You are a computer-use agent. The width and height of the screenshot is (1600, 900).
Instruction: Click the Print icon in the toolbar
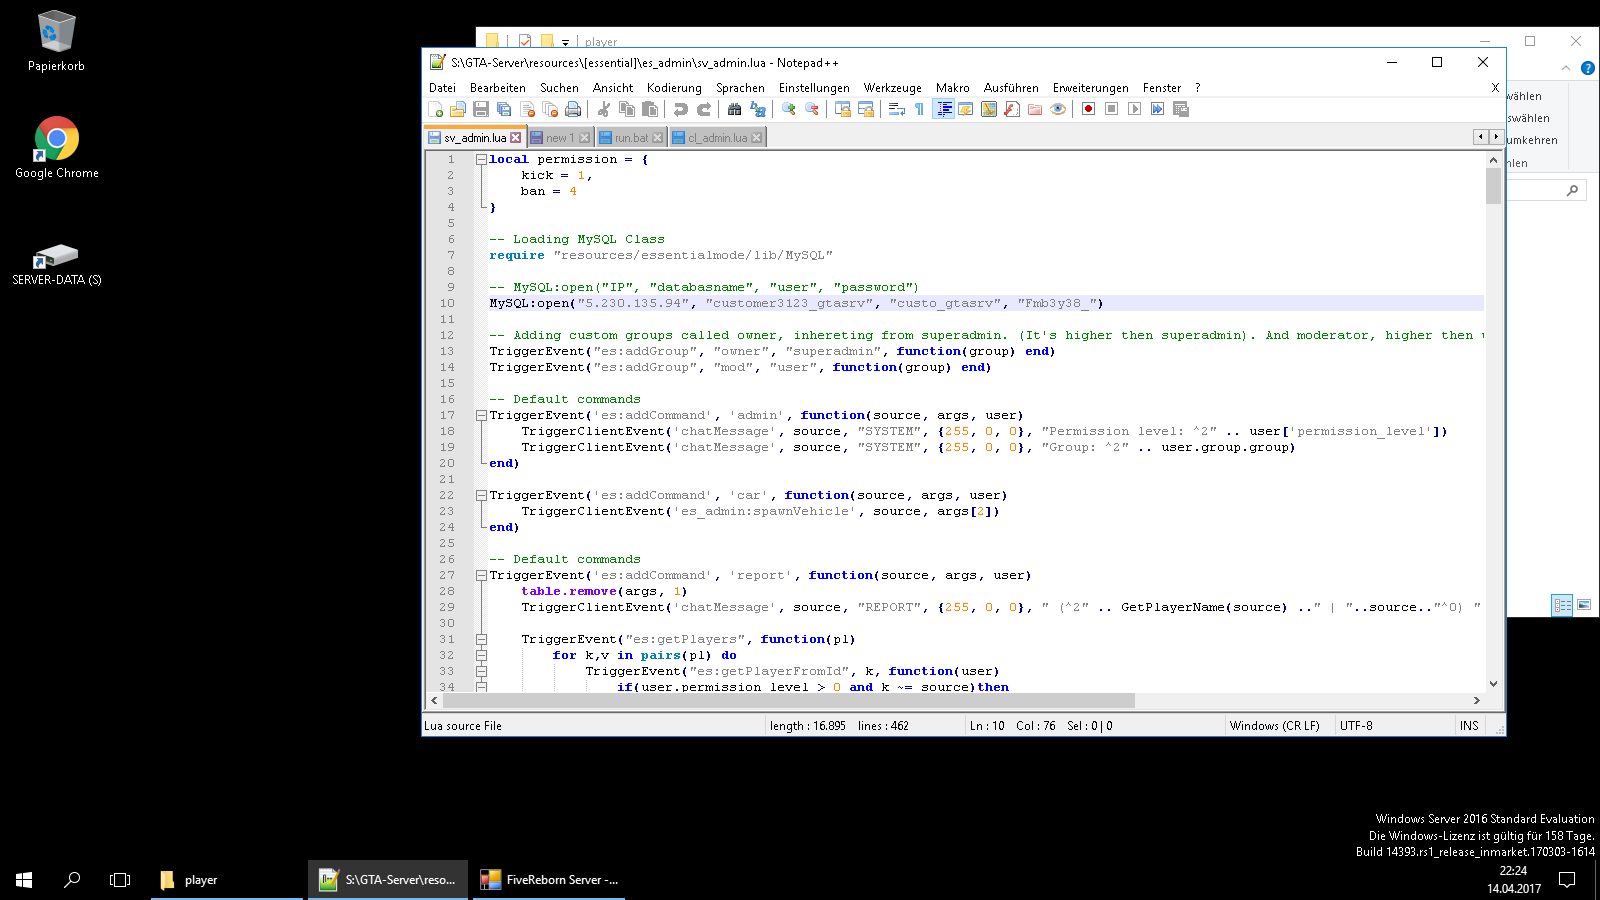click(x=573, y=109)
